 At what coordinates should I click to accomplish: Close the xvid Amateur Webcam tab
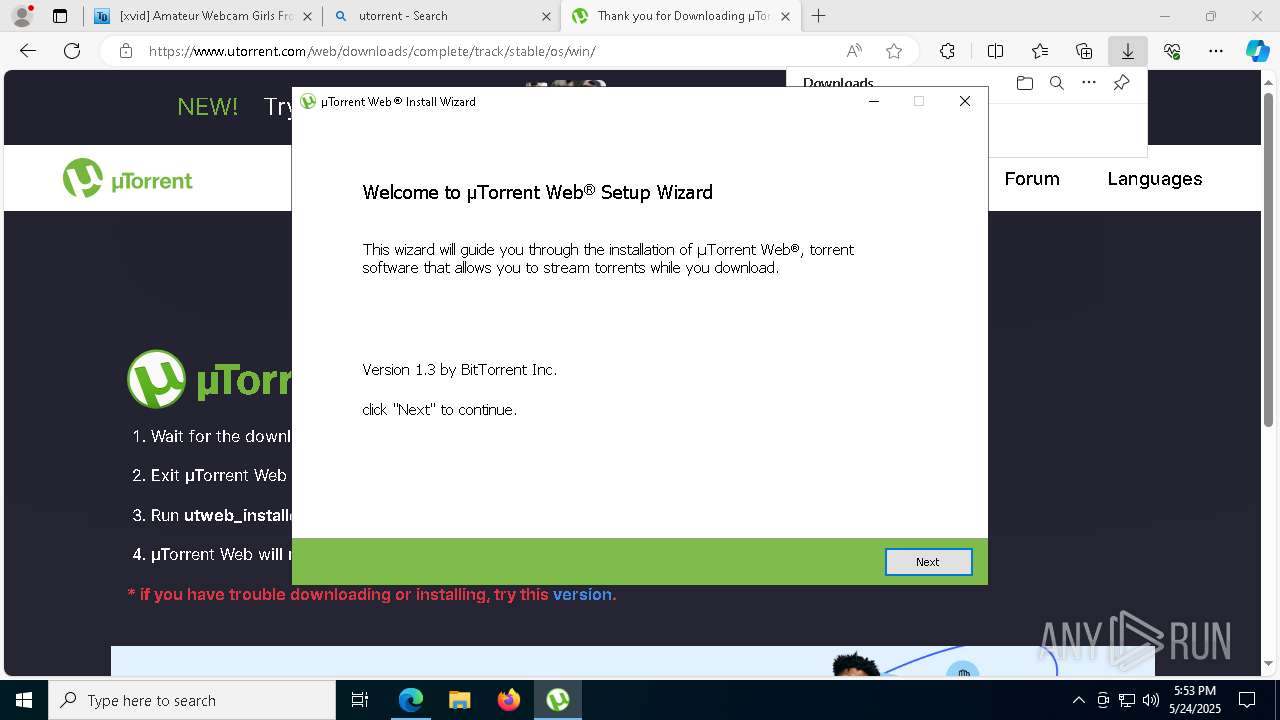point(306,16)
